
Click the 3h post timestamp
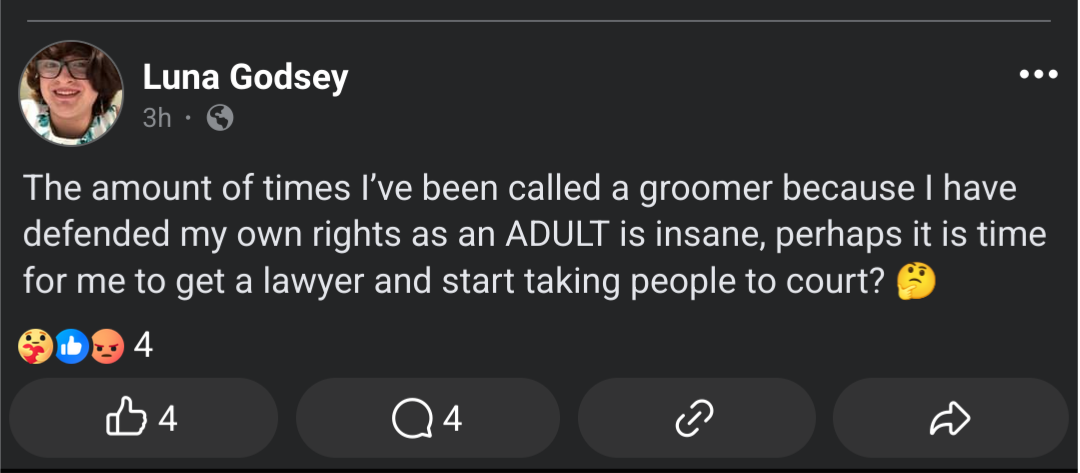point(157,118)
